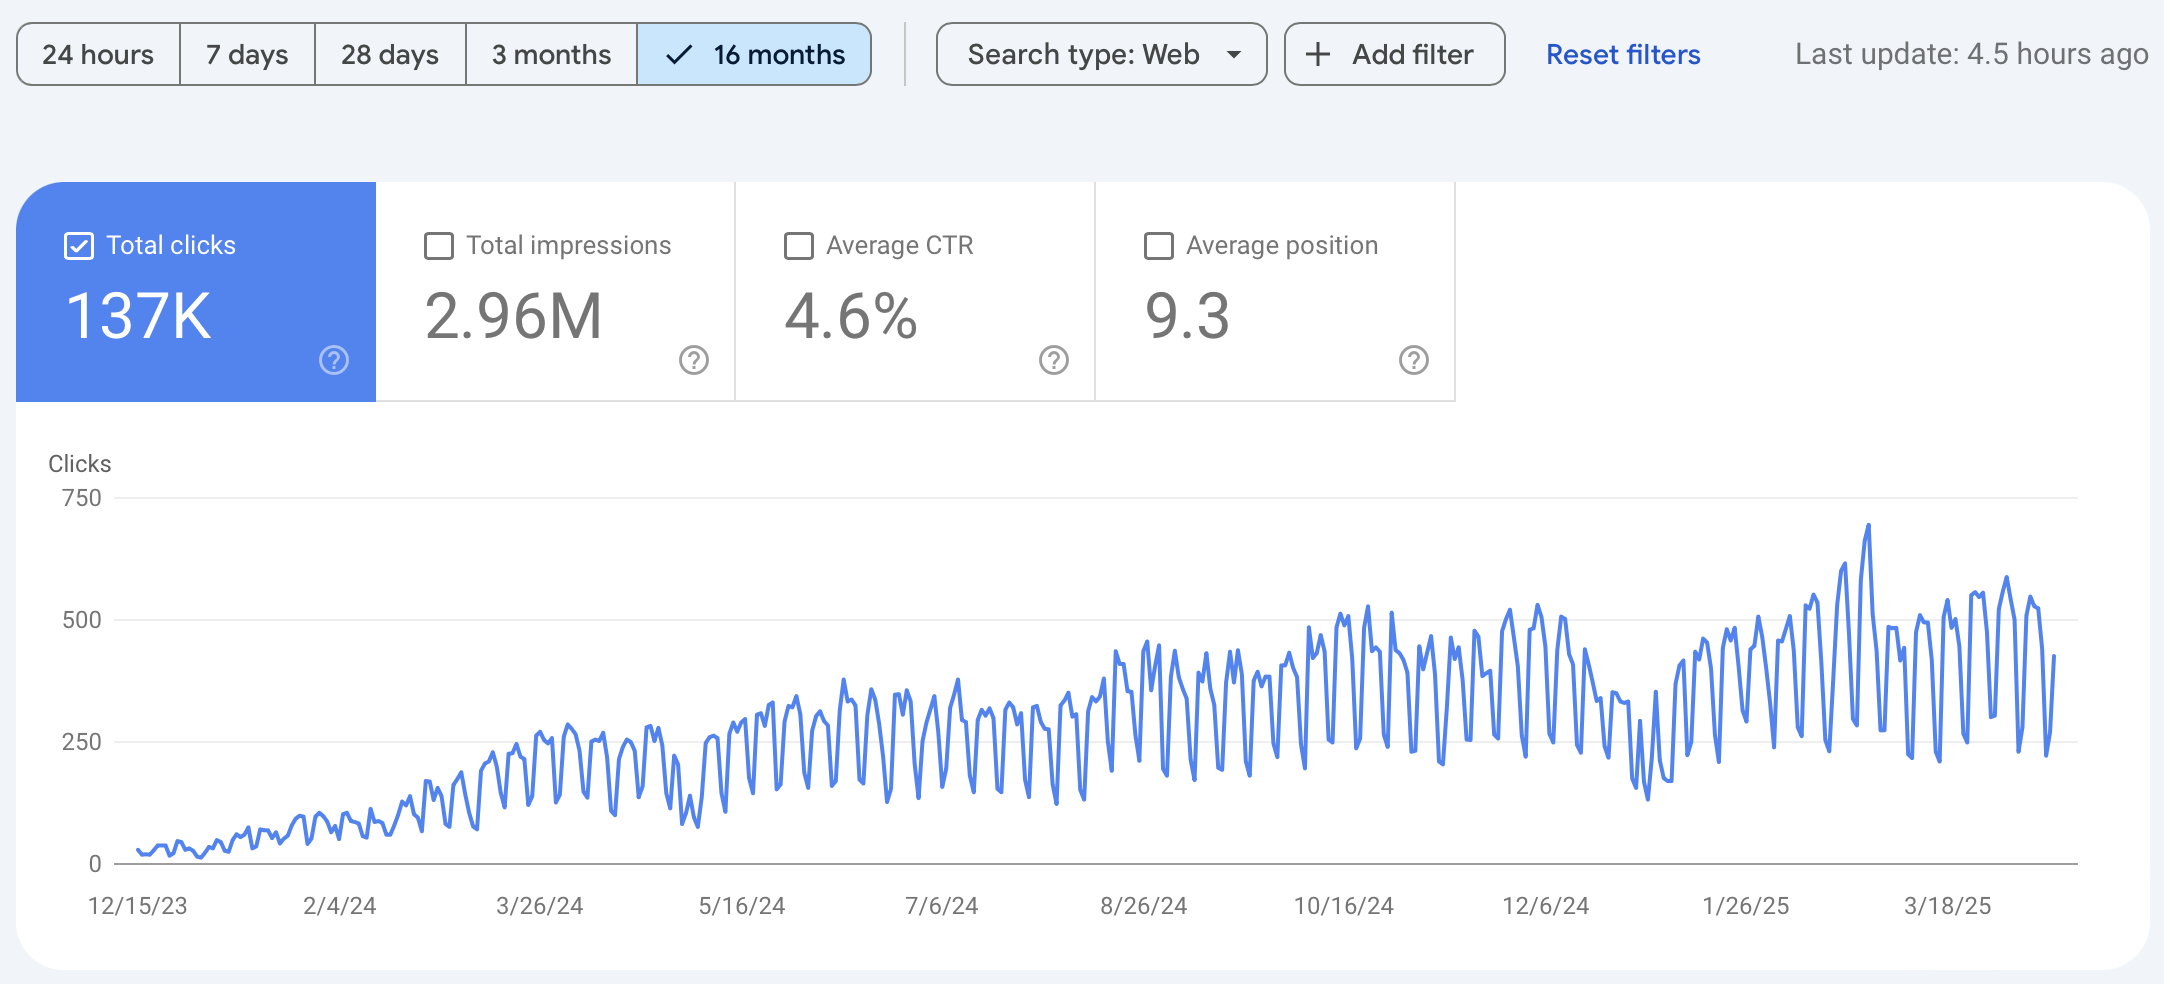Screen dimensions: 2164x984
Task: Click the Search type dropdown arrow
Action: pos(1234,54)
